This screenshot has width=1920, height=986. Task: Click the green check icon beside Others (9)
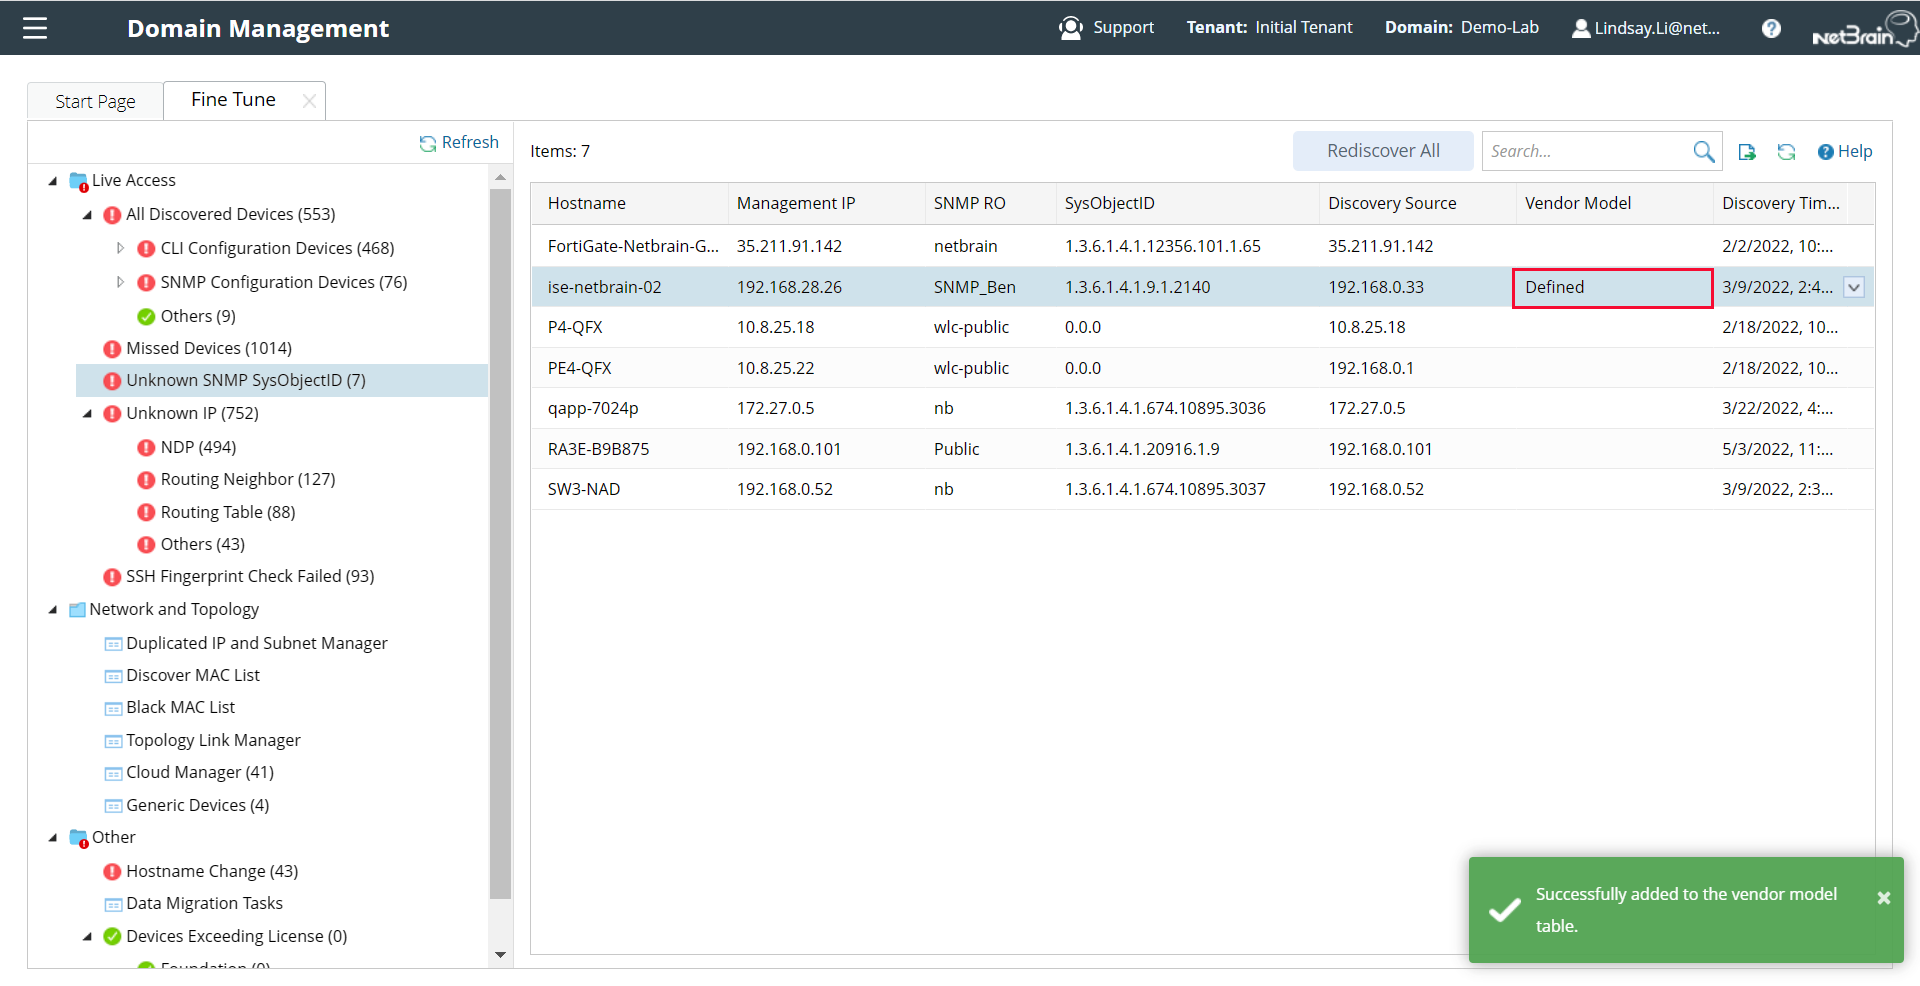point(146,316)
